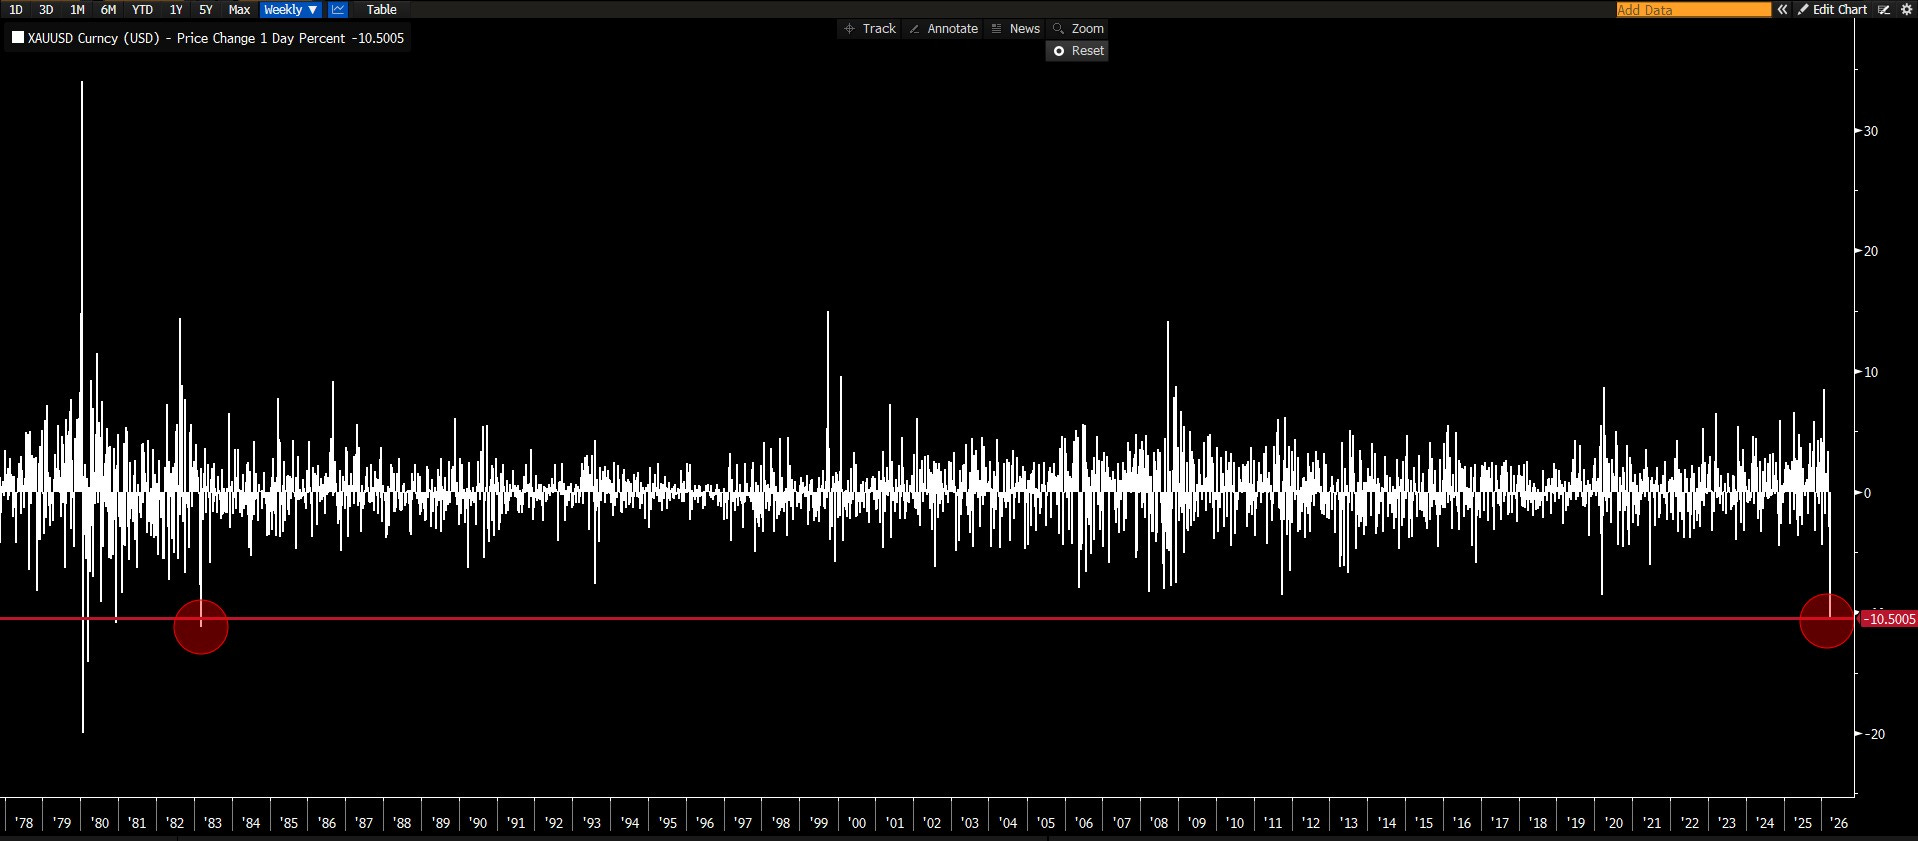Switch to Table view
Screen dimensions: 1918x841
pyautogui.click(x=381, y=10)
